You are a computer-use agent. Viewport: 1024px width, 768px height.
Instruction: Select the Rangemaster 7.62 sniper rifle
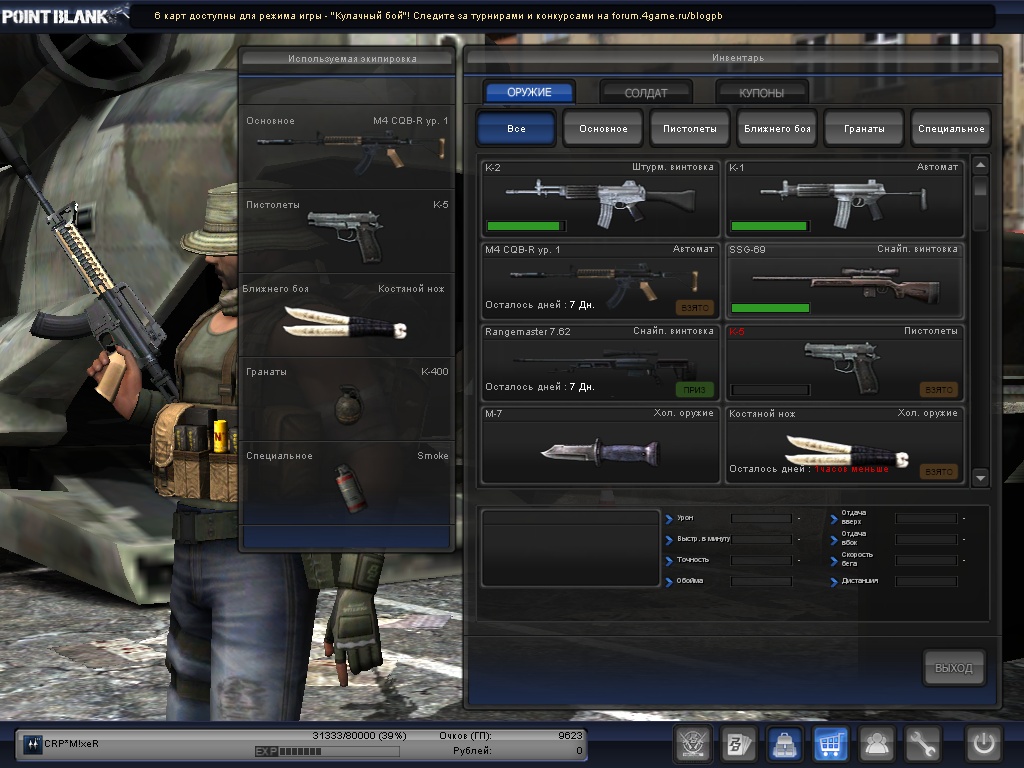click(600, 362)
